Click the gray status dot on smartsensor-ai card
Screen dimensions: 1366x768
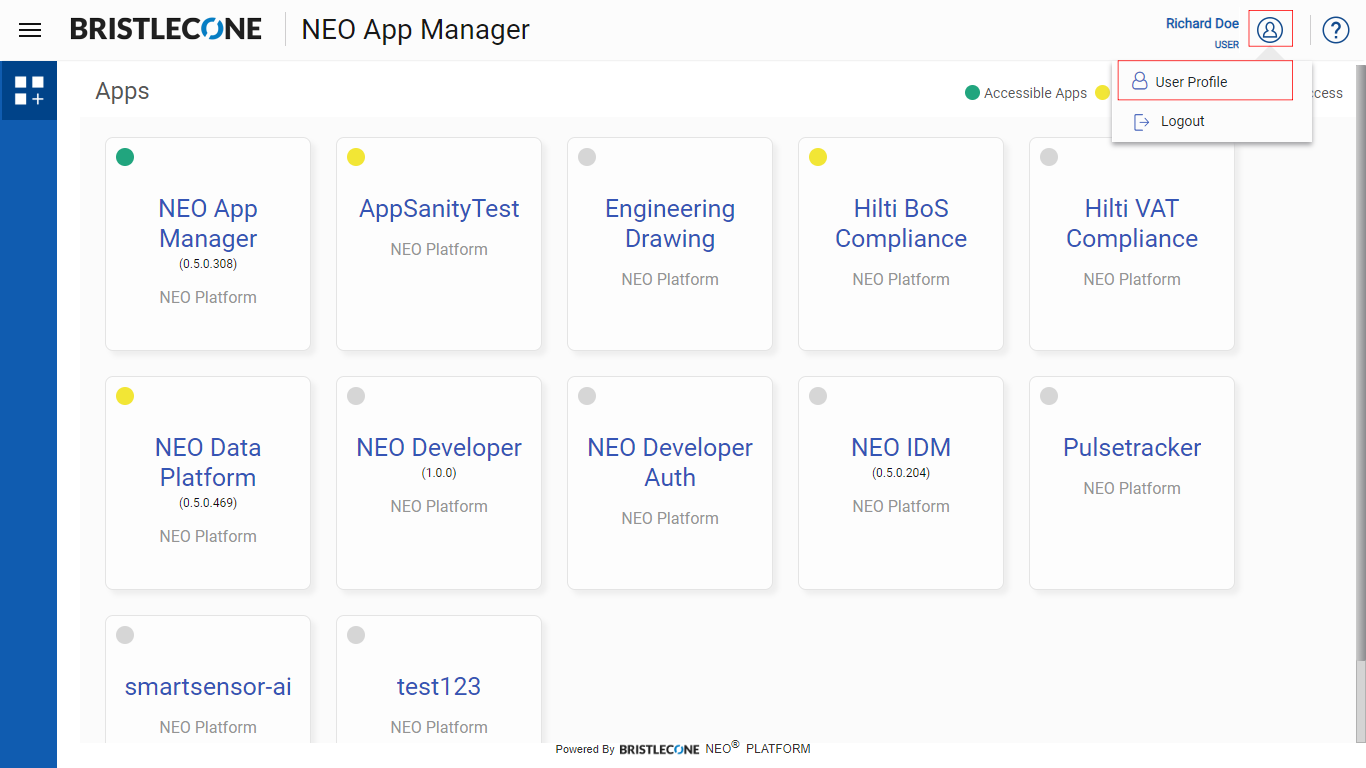125,635
